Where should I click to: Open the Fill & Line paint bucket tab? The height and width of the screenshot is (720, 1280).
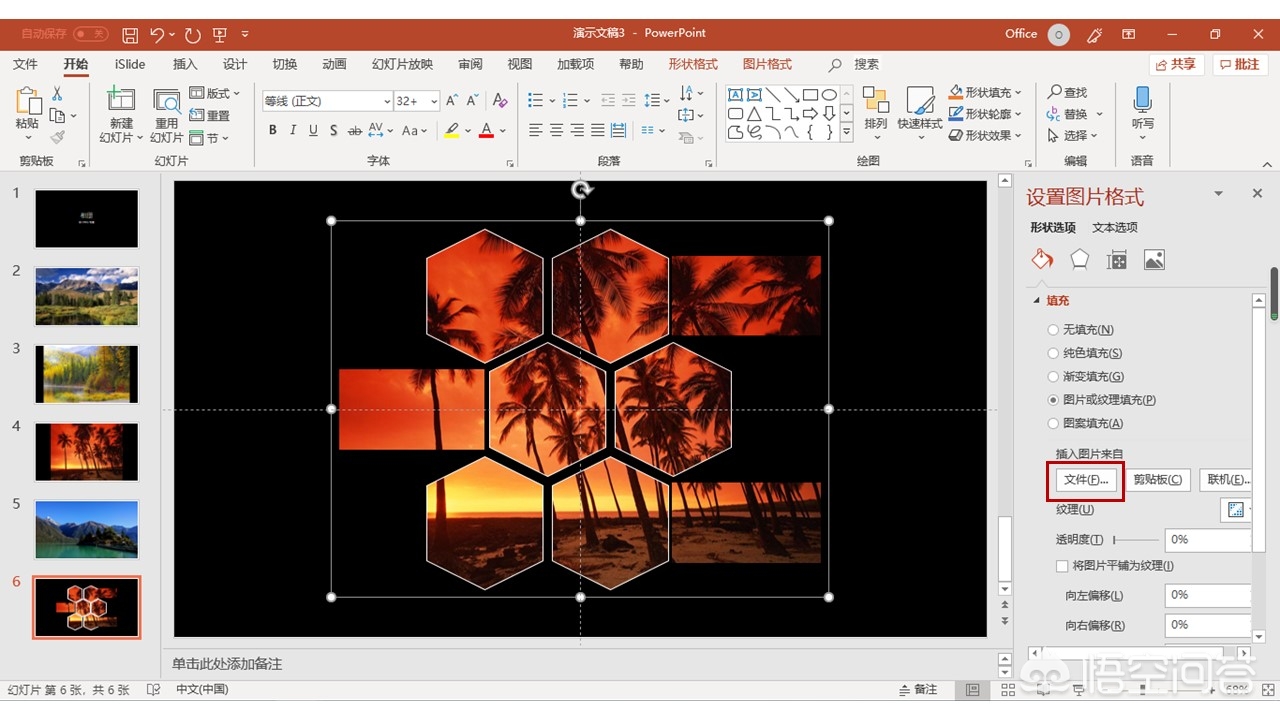point(1042,260)
